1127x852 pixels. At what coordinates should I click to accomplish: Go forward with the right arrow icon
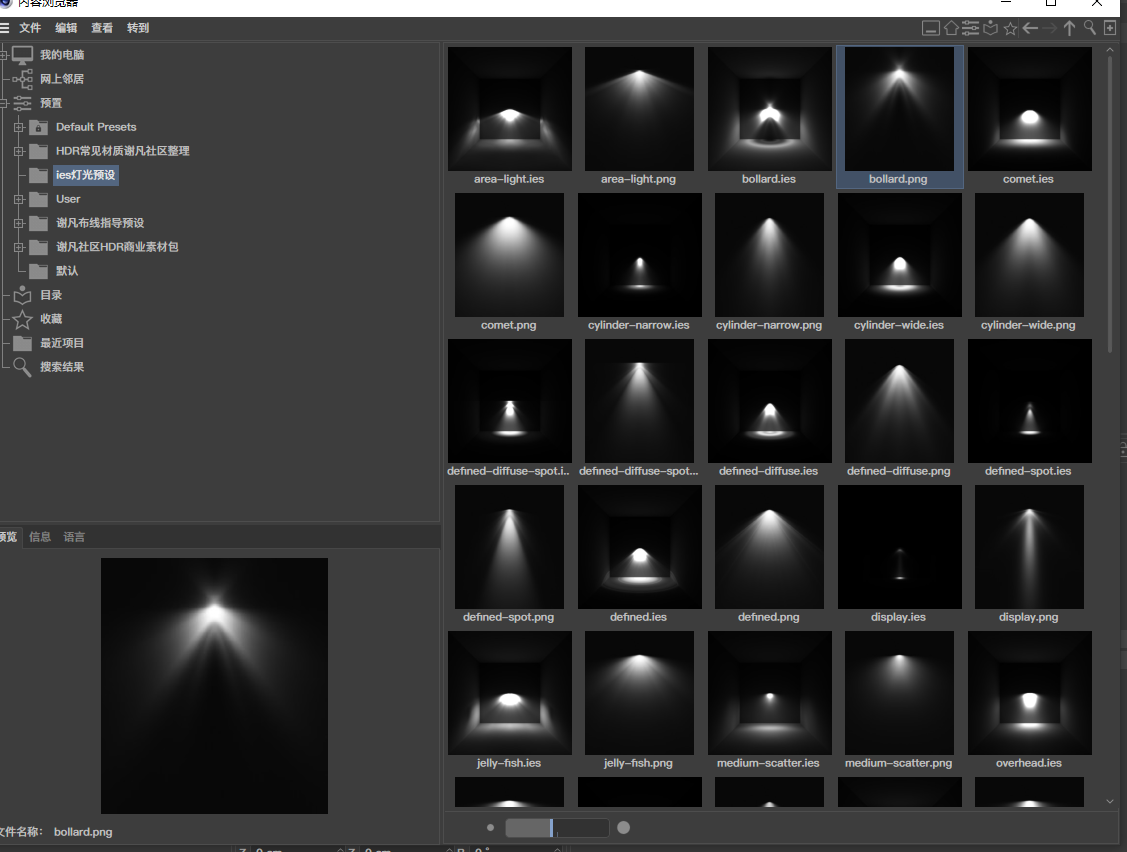coord(1049,28)
